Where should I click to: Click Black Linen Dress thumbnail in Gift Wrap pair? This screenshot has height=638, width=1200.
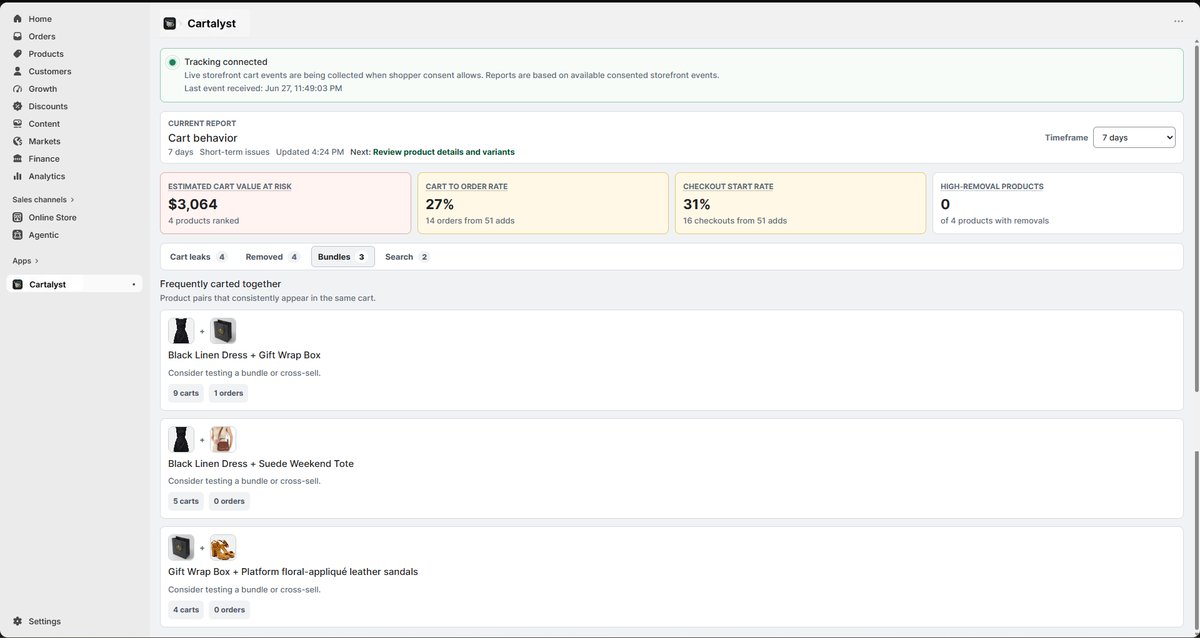pos(181,331)
